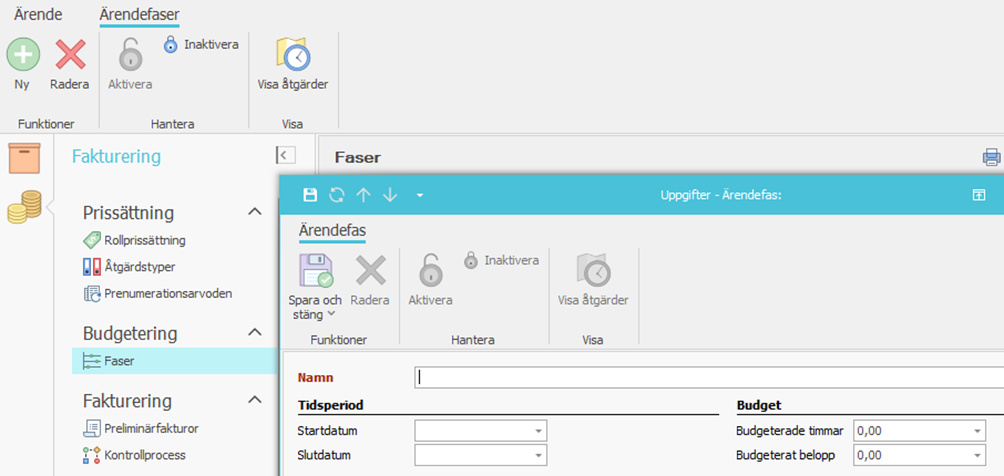The image size is (1004, 476).
Task: Open the Startdatum dropdown
Action: (x=539, y=431)
